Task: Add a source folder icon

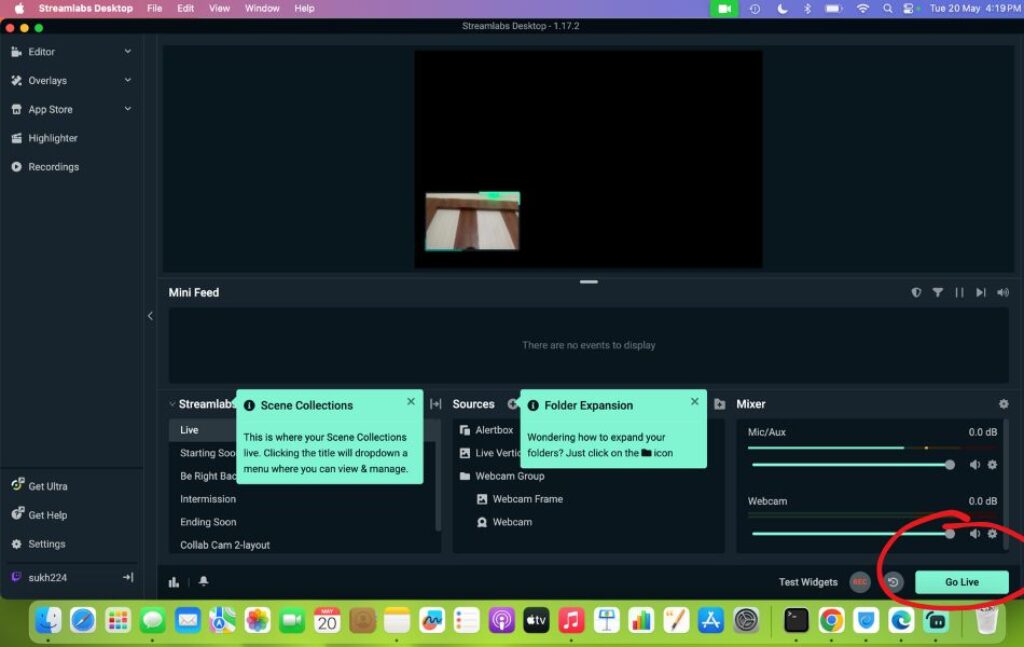Action: coord(720,404)
